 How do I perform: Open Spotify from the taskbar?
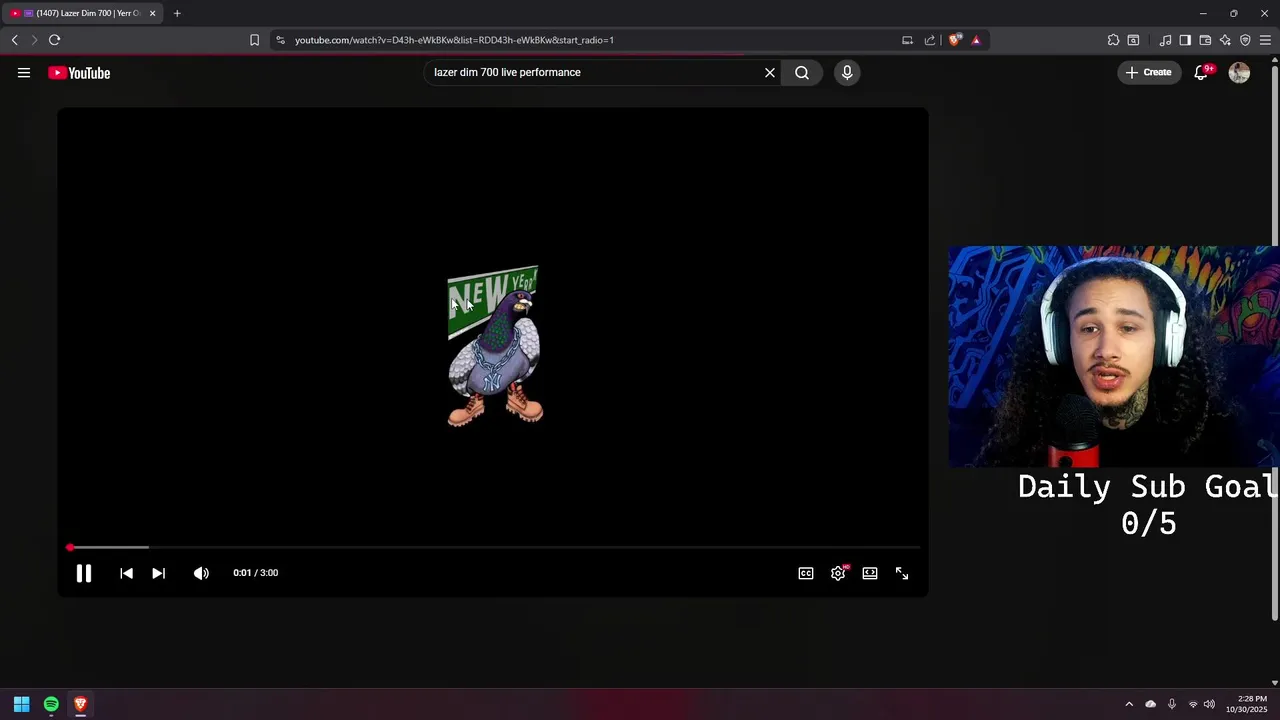click(x=51, y=704)
